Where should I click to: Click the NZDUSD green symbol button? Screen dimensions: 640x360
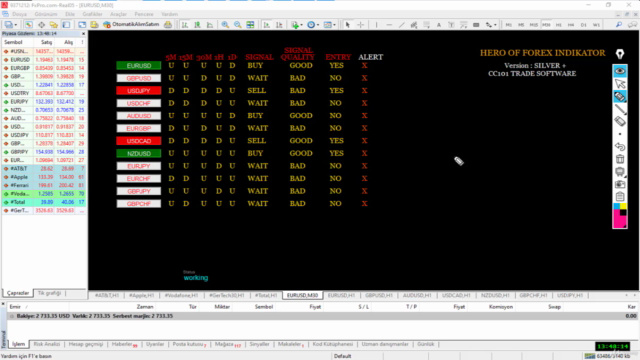[139, 153]
